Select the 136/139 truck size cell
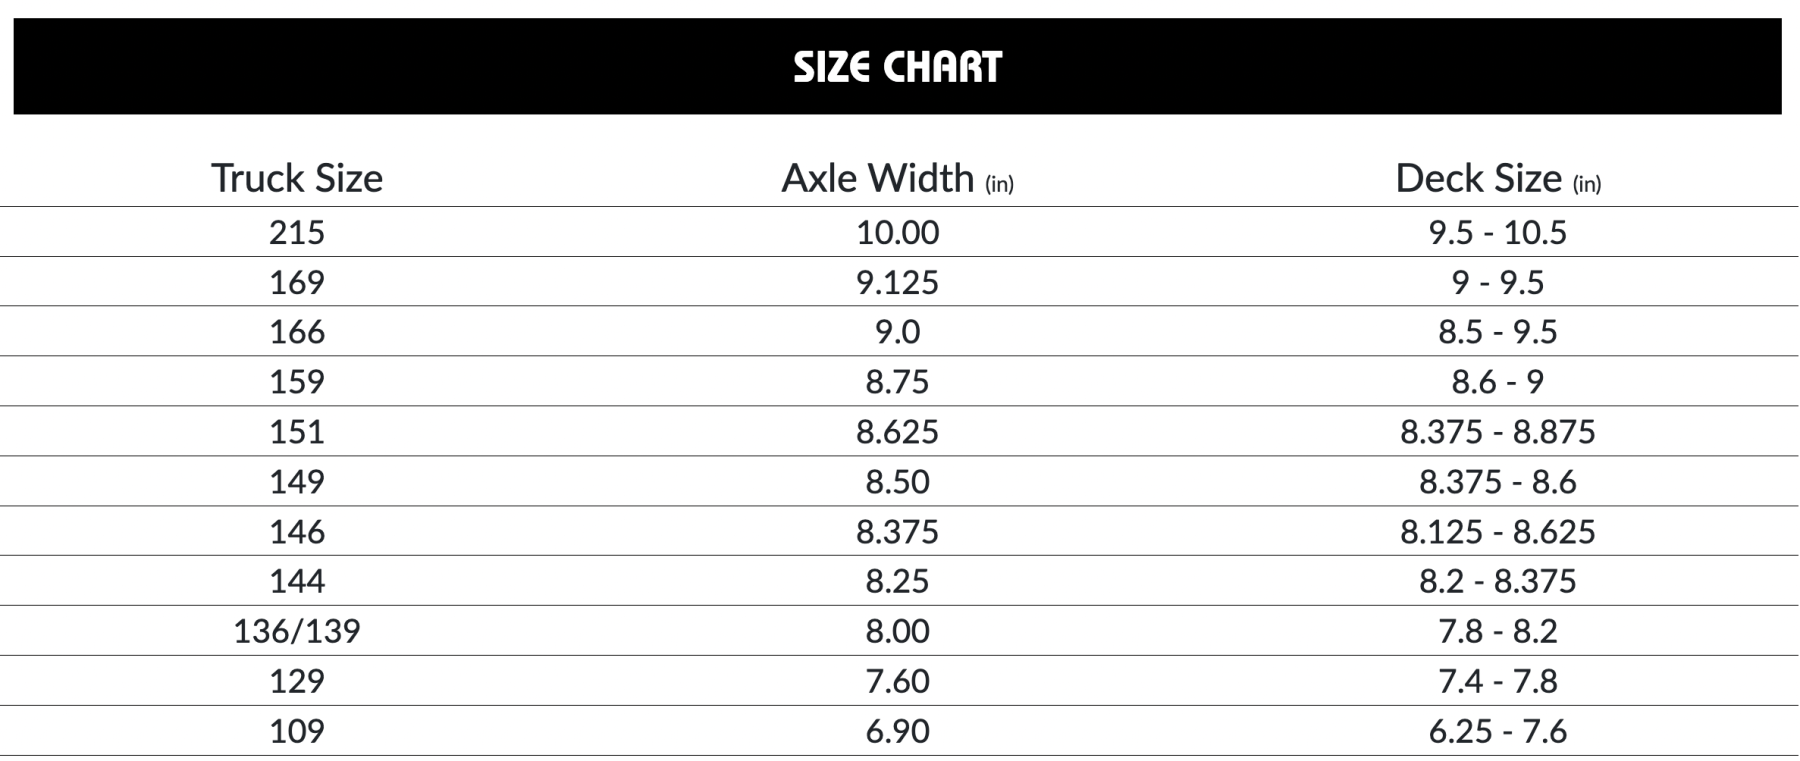Viewport: 1800px width, 761px height. point(297,631)
